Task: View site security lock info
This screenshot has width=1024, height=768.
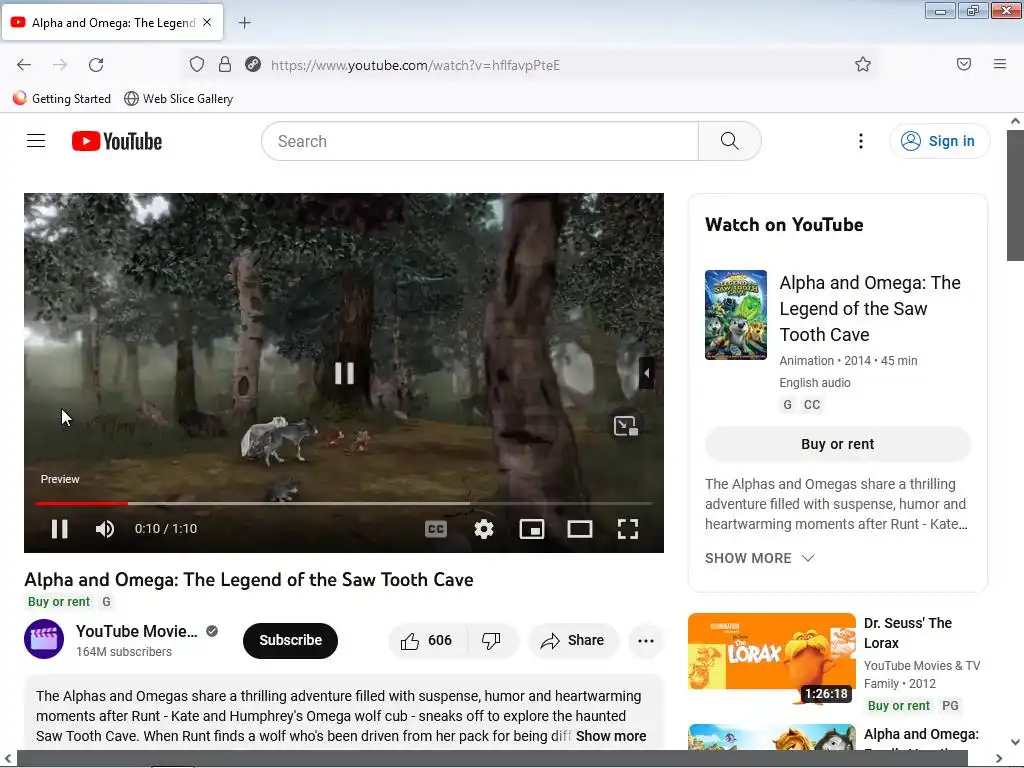Action: [x=225, y=64]
